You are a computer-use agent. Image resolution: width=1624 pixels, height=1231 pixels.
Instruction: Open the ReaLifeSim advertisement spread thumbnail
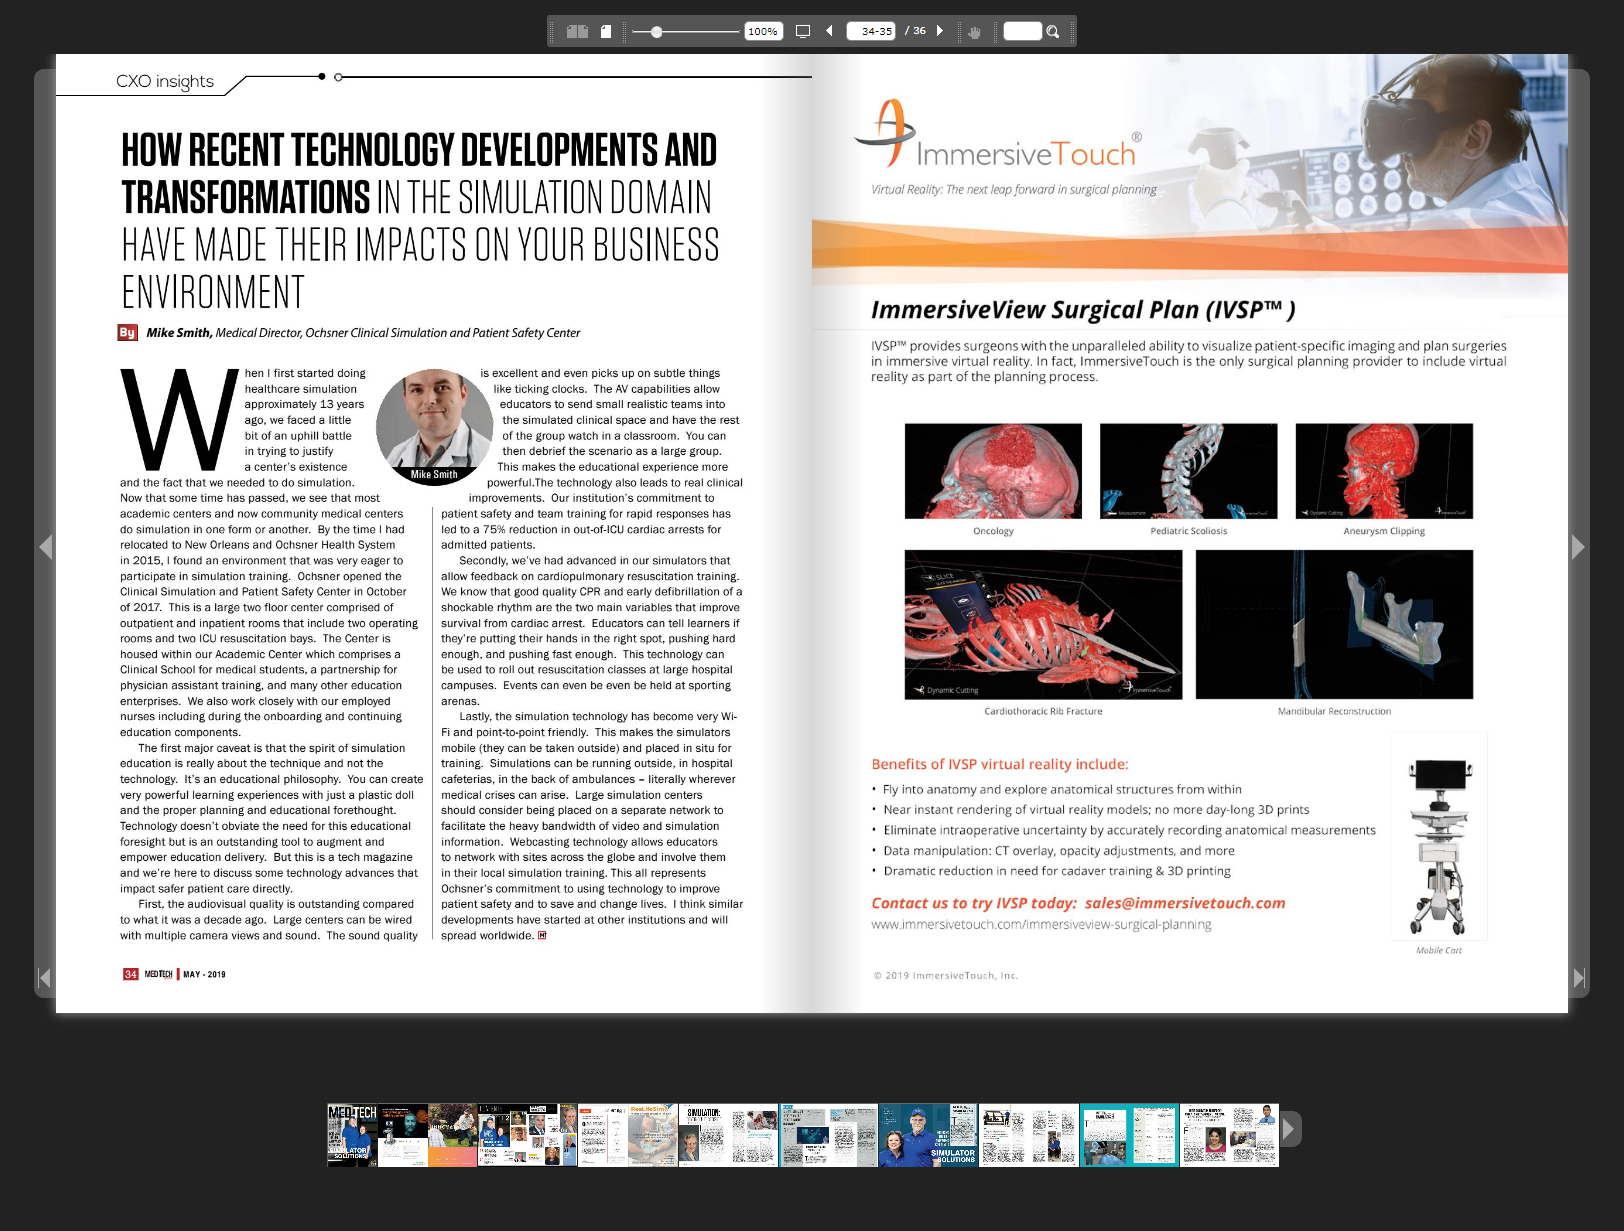point(628,1135)
